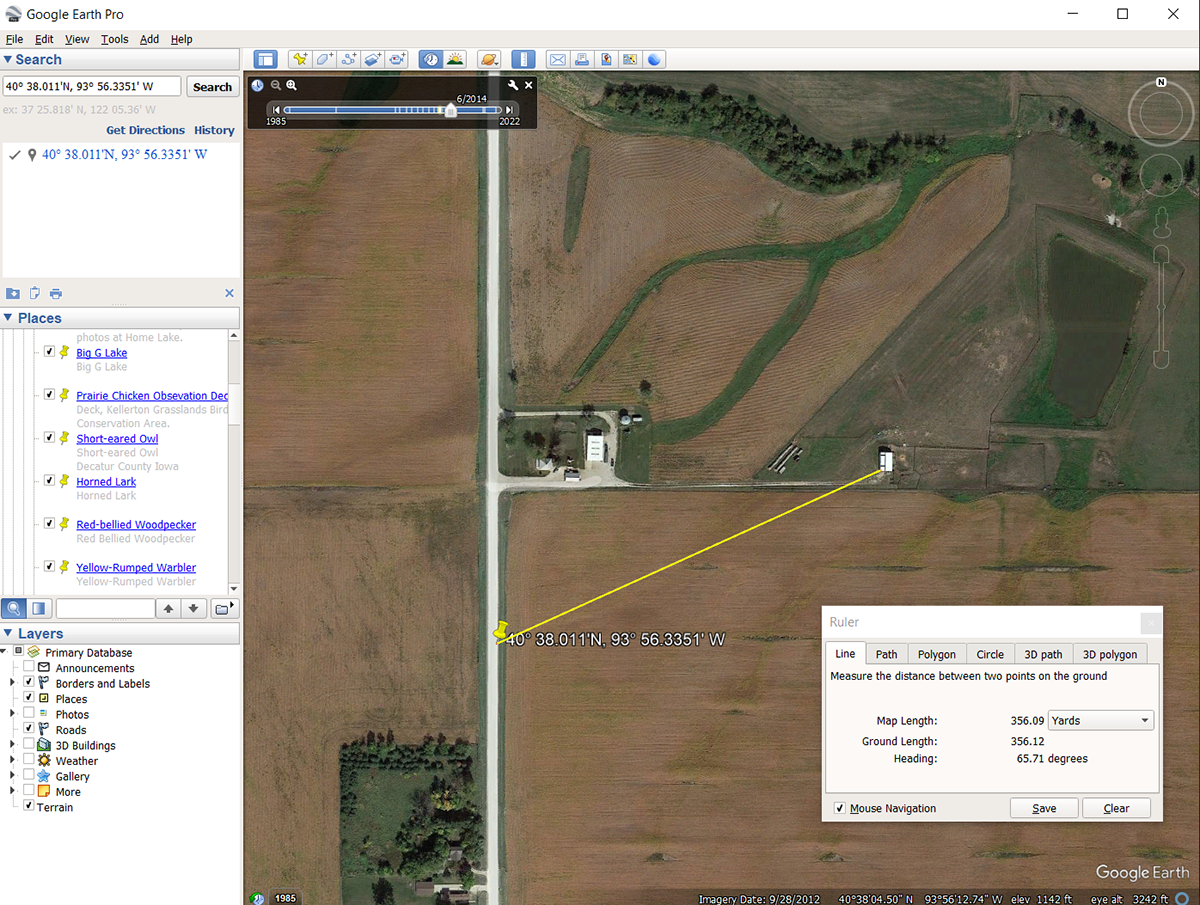Uncheck the Short-eared Owl placemark
Image resolution: width=1200 pixels, height=905 pixels.
coord(49,438)
